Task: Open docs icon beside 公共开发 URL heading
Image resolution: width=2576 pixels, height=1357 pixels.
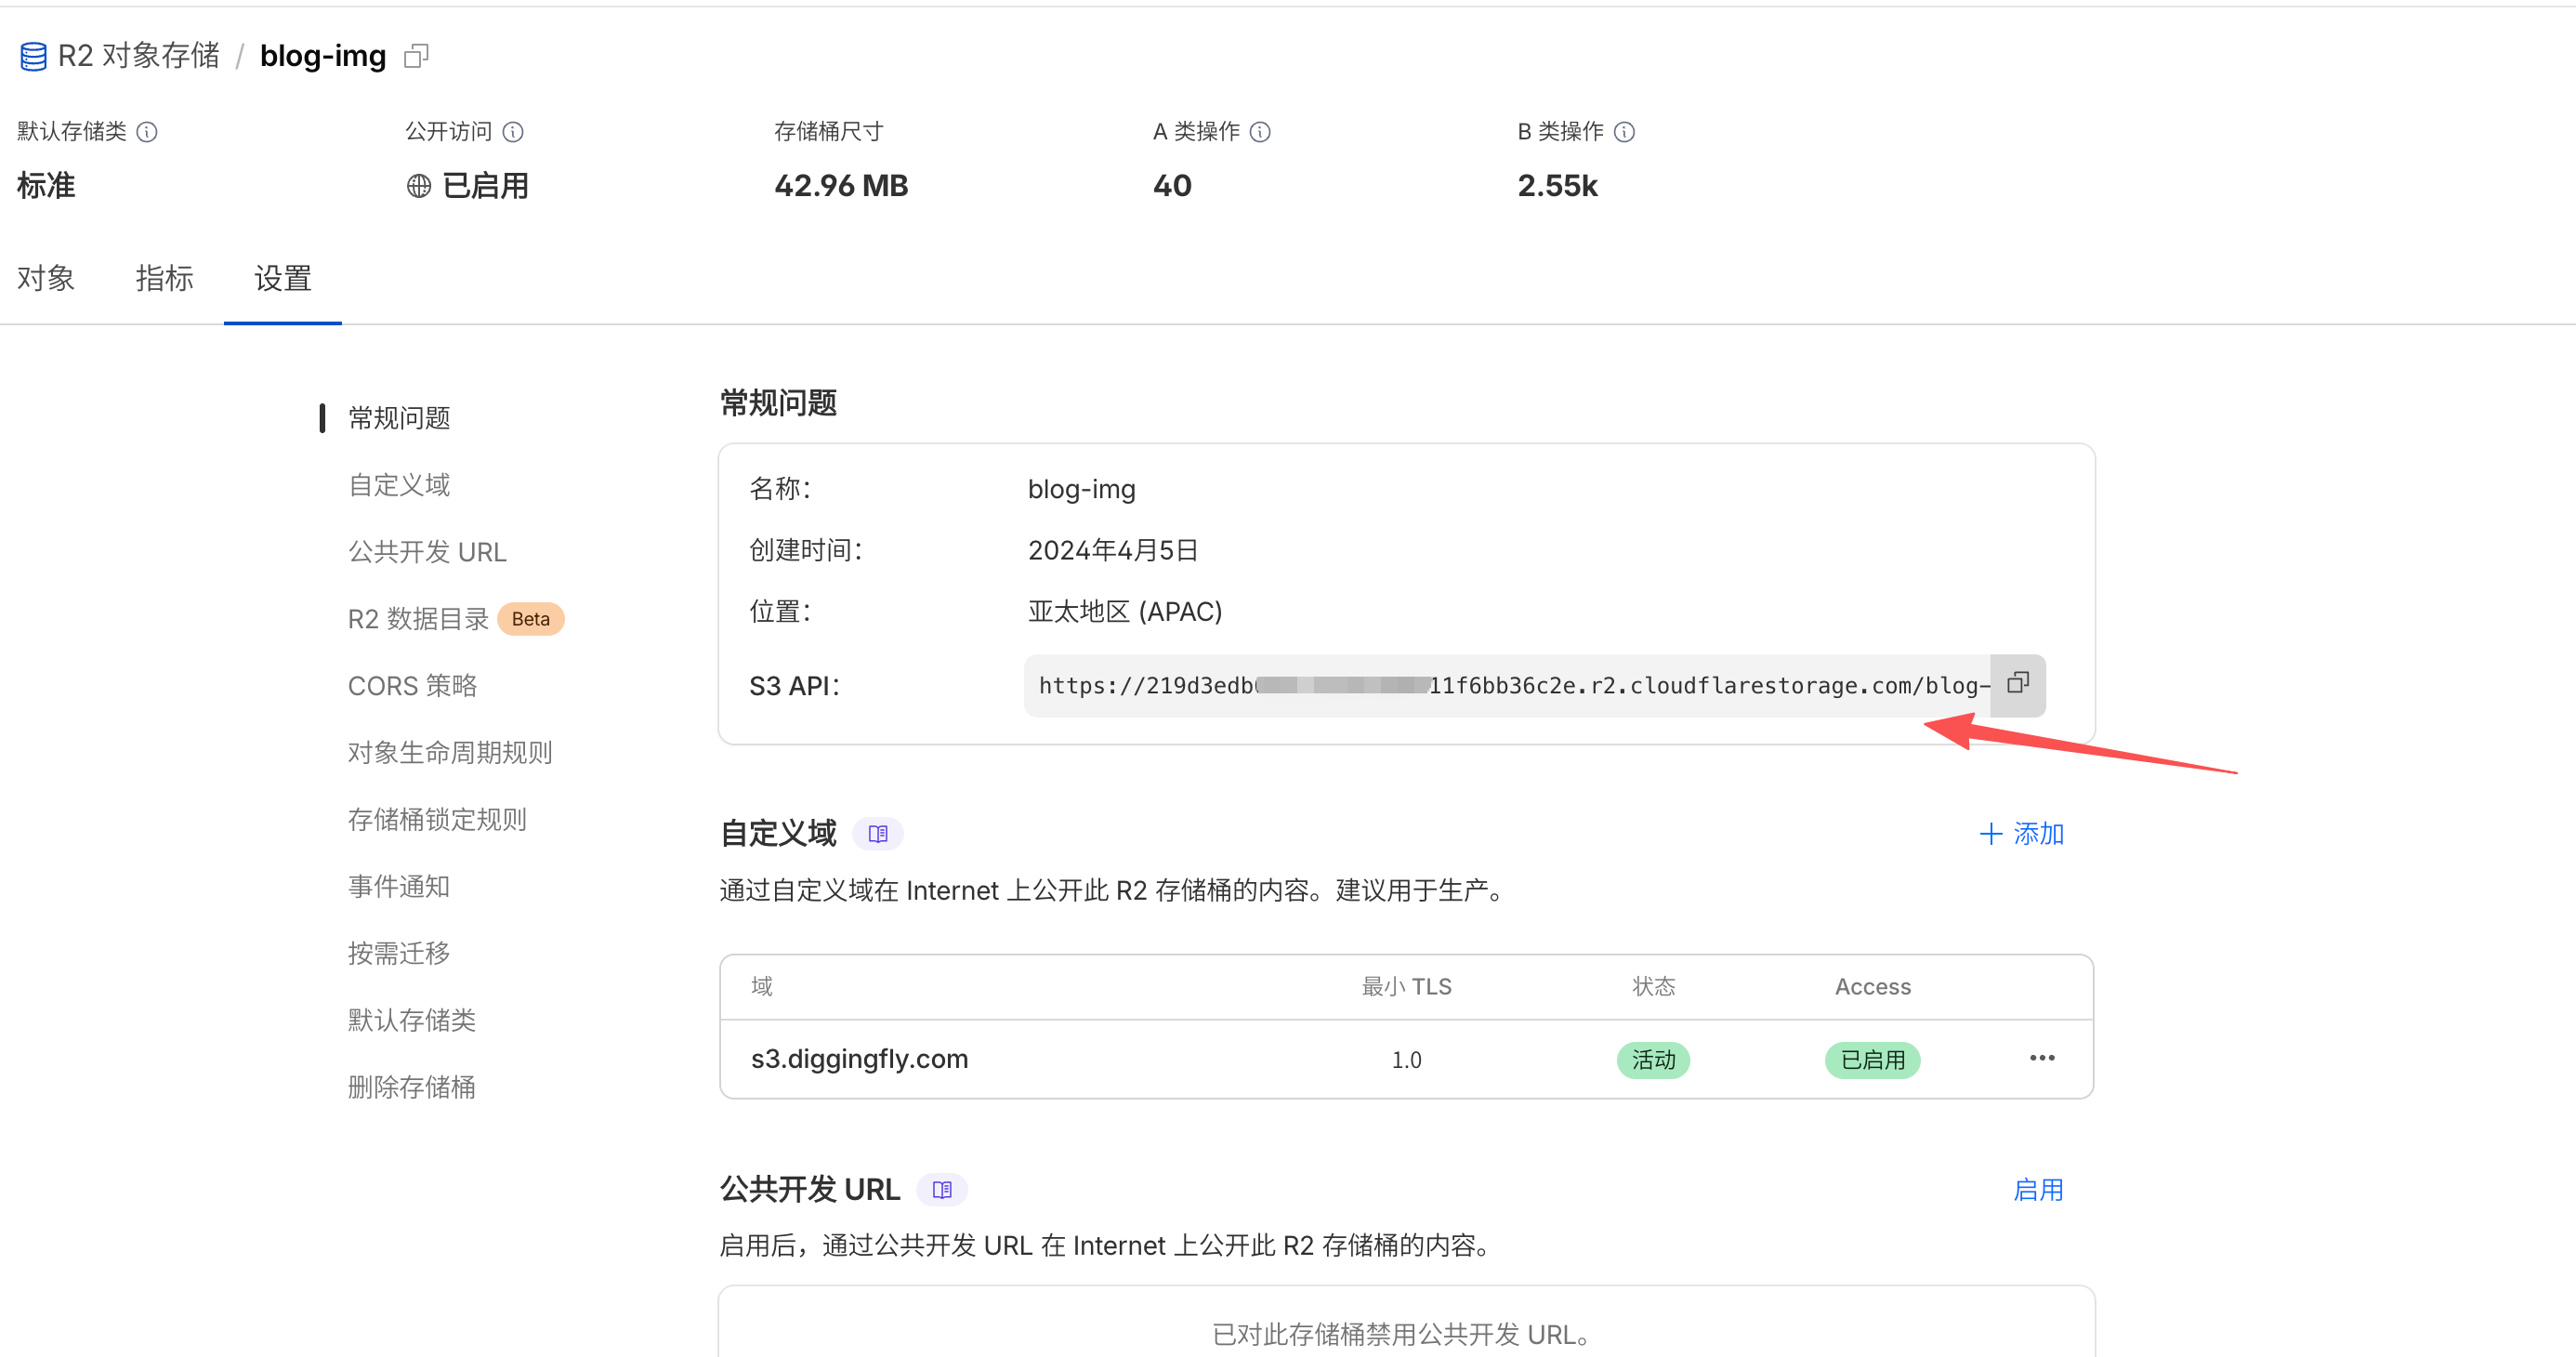Action: 941,1189
